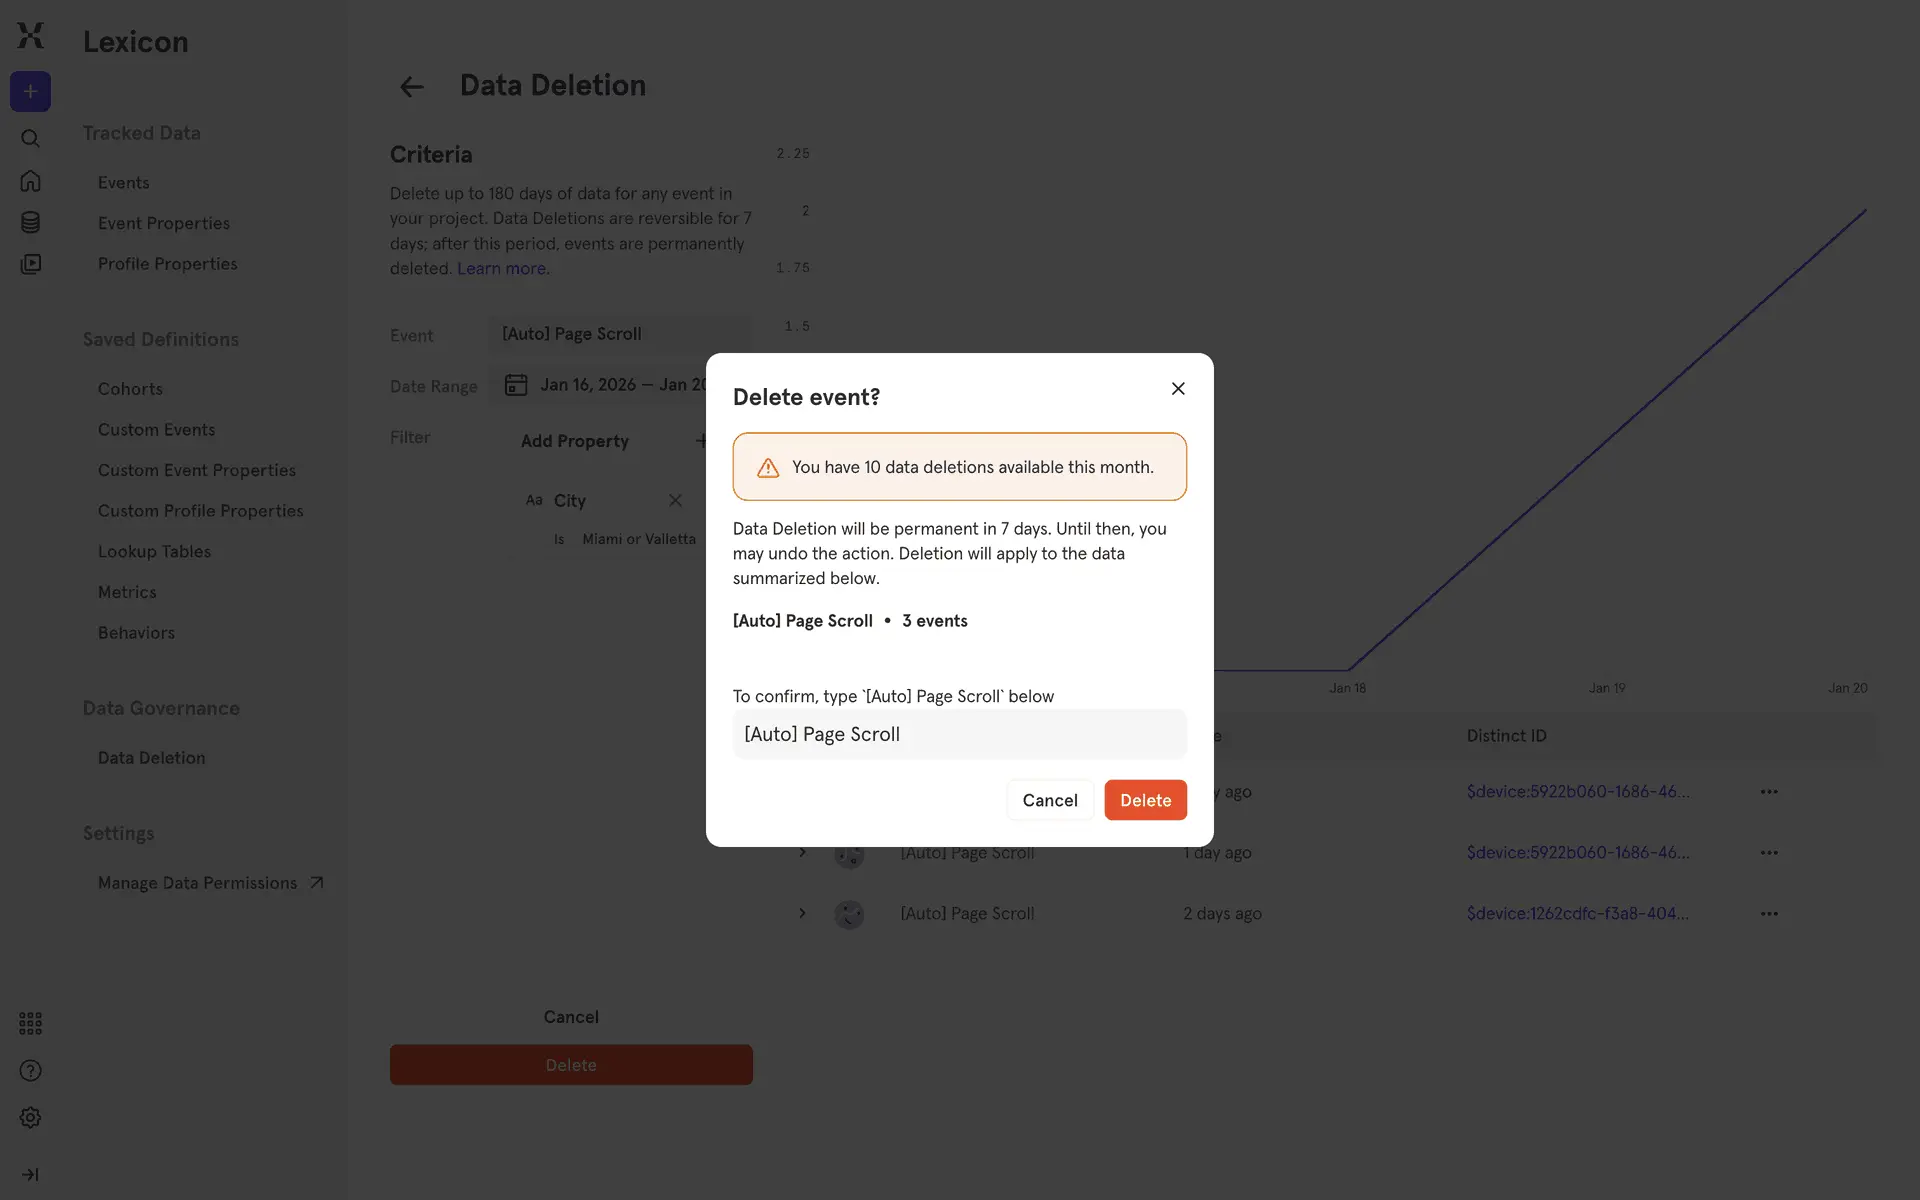Open the settings gear icon
The height and width of the screenshot is (1200, 1920).
30,1118
